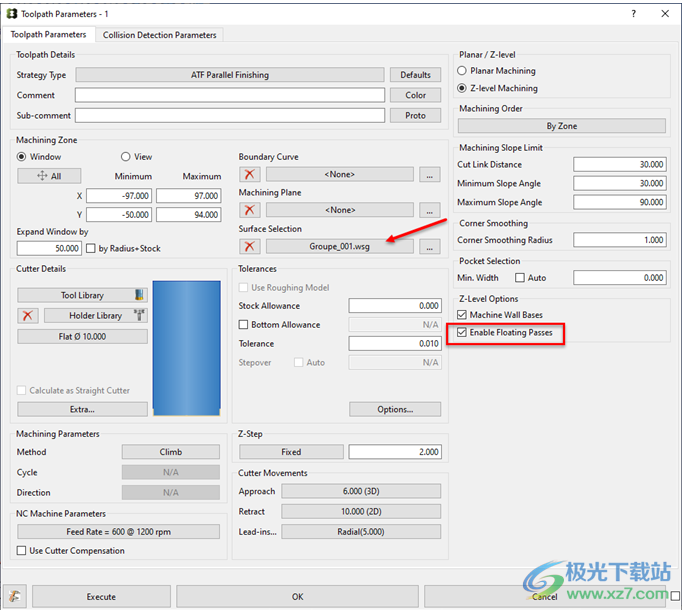This screenshot has width=682, height=610.
Task: Open the Extra... cutter options
Action: tap(82, 409)
